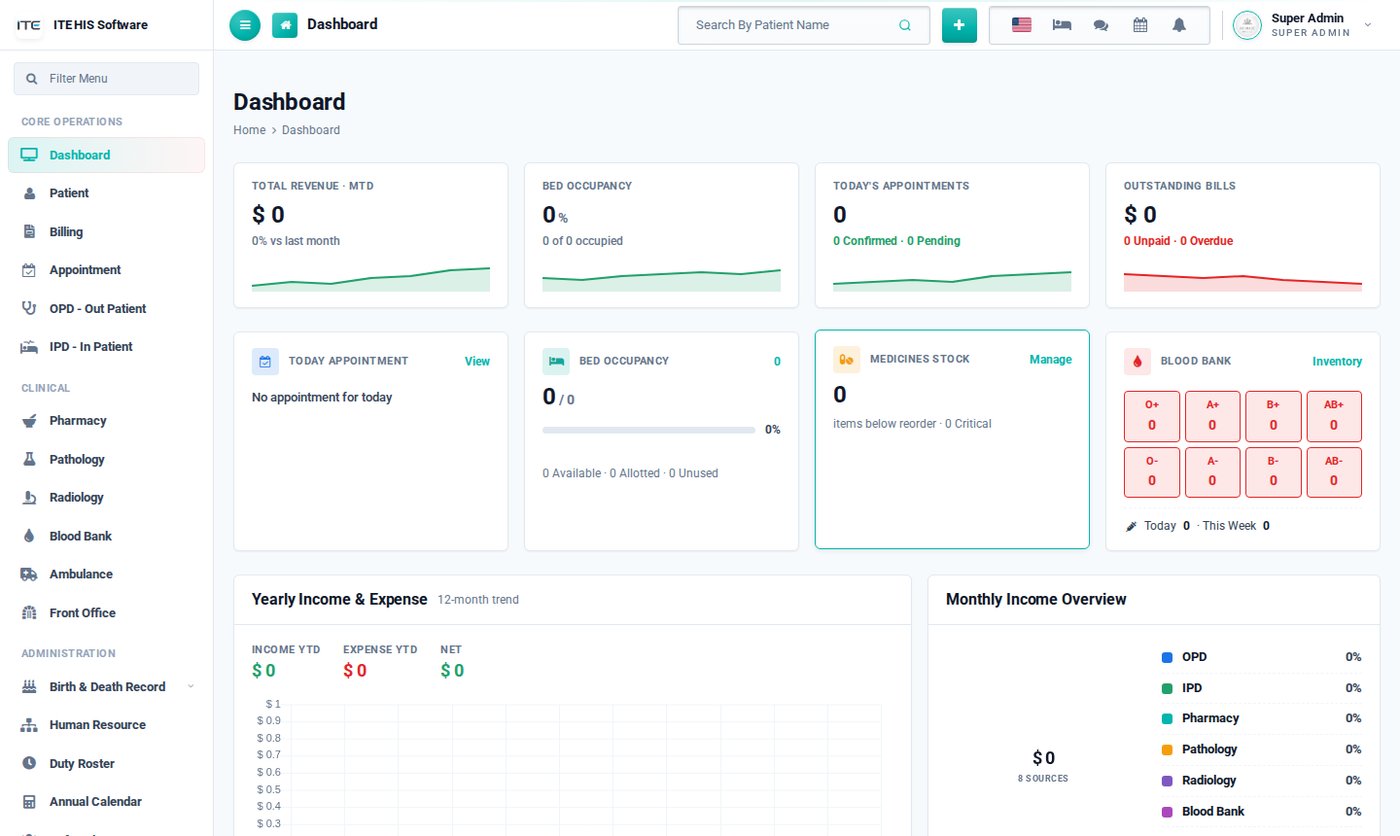Select the O- blood group tile
The image size is (1400, 836).
tap(1152, 472)
